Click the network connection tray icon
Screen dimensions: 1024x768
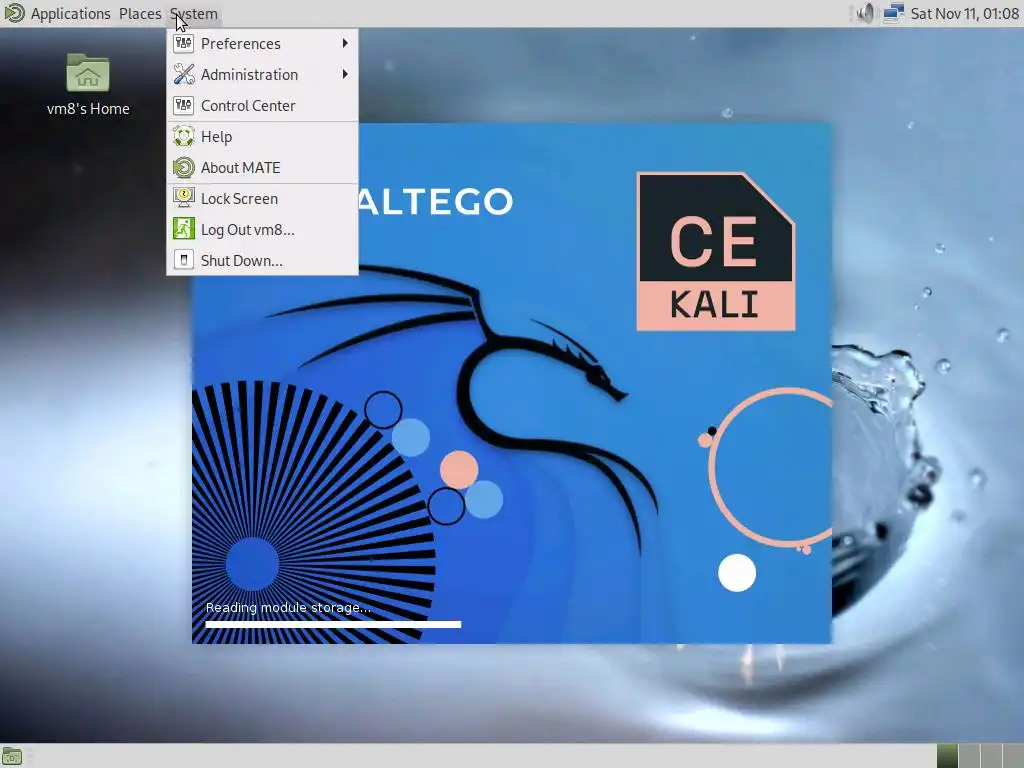(893, 13)
